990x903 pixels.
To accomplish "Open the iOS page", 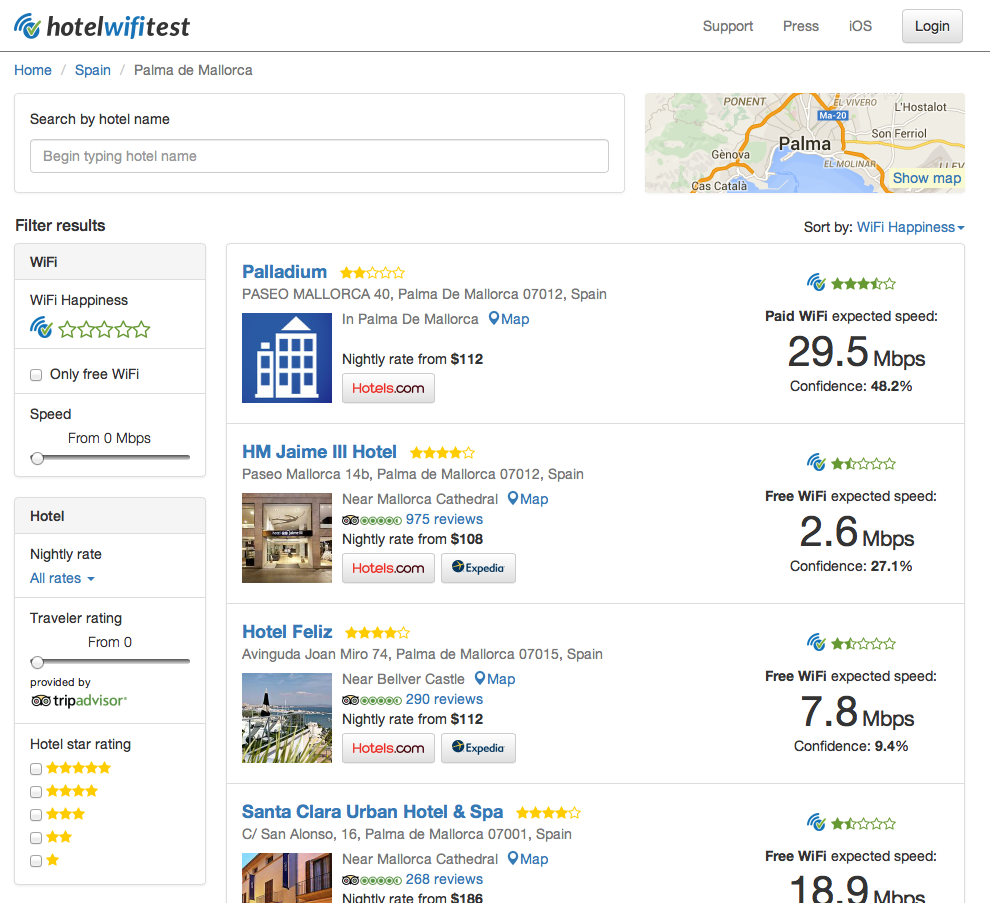I will 860,26.
